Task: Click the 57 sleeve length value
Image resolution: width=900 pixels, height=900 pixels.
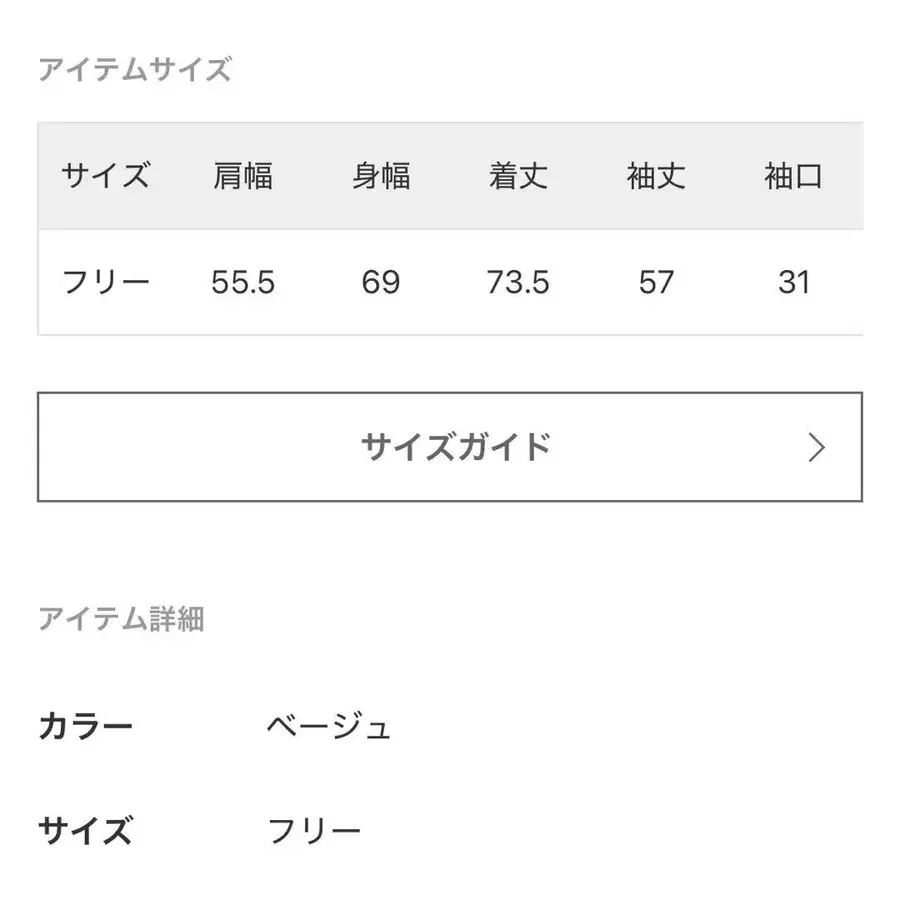Action: coord(656,283)
